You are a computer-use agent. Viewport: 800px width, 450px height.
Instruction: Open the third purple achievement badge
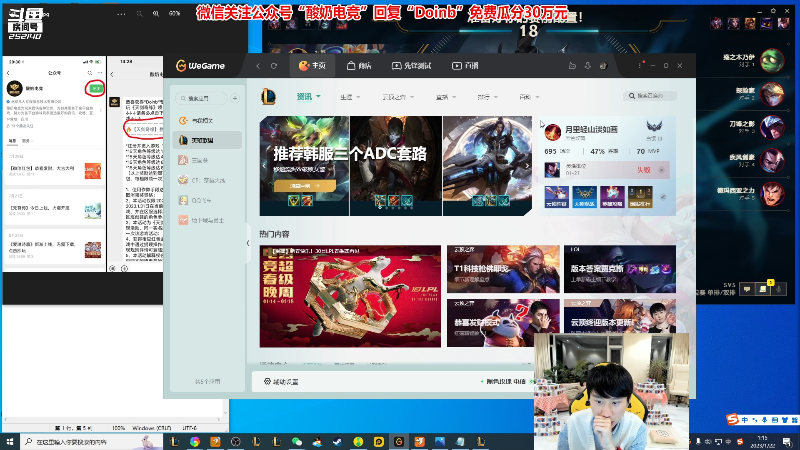point(612,197)
